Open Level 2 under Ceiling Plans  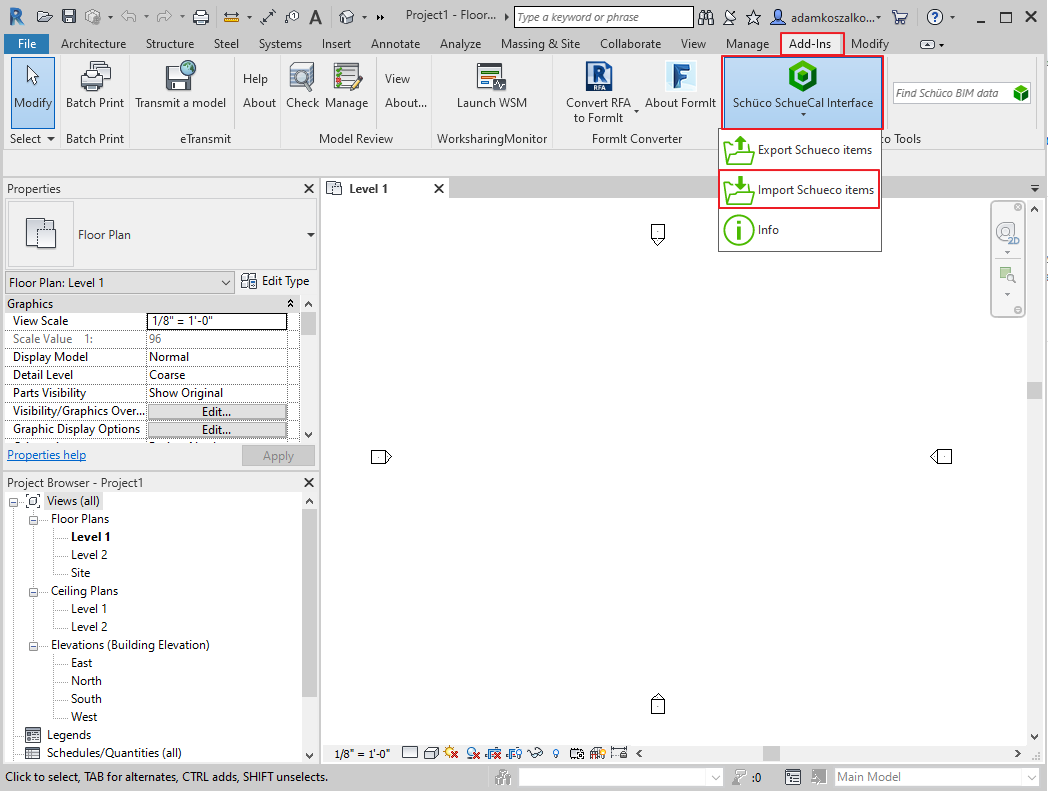click(89, 627)
